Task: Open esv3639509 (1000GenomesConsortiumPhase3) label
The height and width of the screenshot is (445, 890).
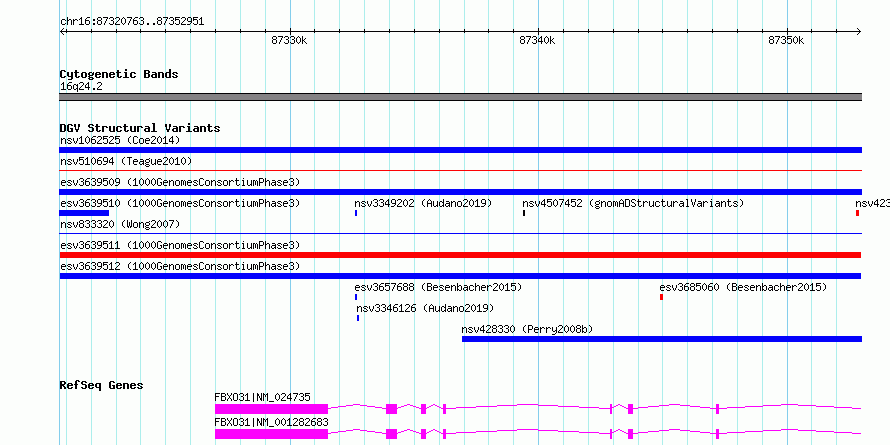Action: (180, 182)
